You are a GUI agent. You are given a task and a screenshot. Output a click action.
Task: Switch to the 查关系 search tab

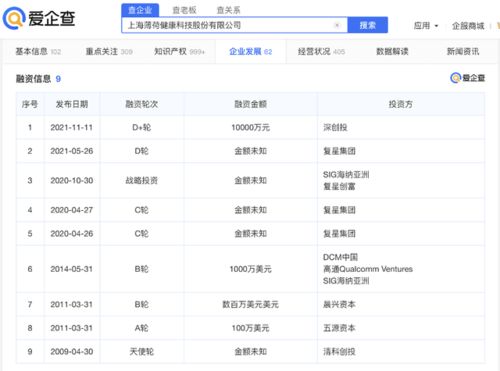228,10
